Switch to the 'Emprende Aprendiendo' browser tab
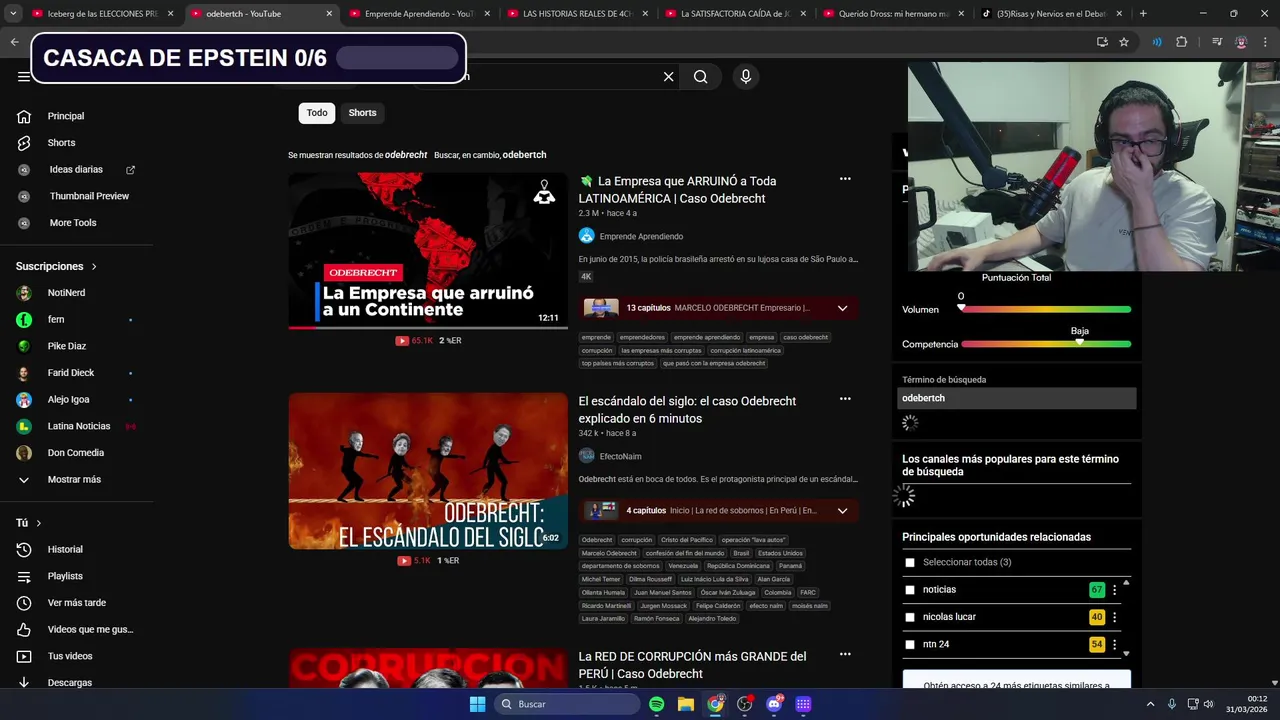 point(419,14)
